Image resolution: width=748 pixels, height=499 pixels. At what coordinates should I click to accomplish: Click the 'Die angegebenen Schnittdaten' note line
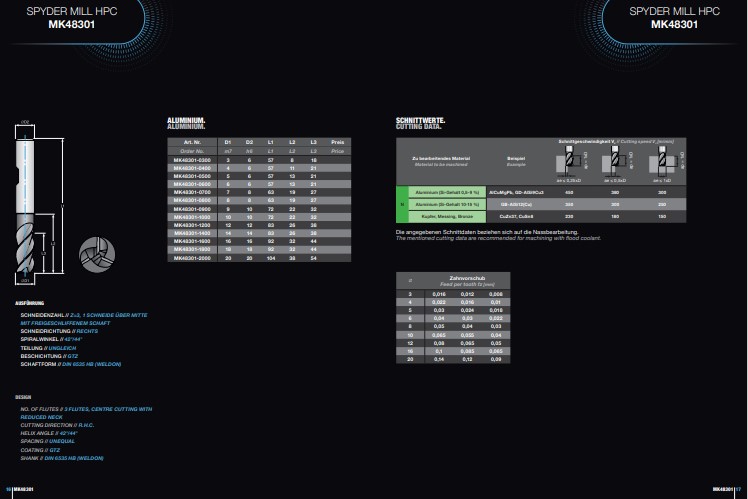(x=487, y=232)
